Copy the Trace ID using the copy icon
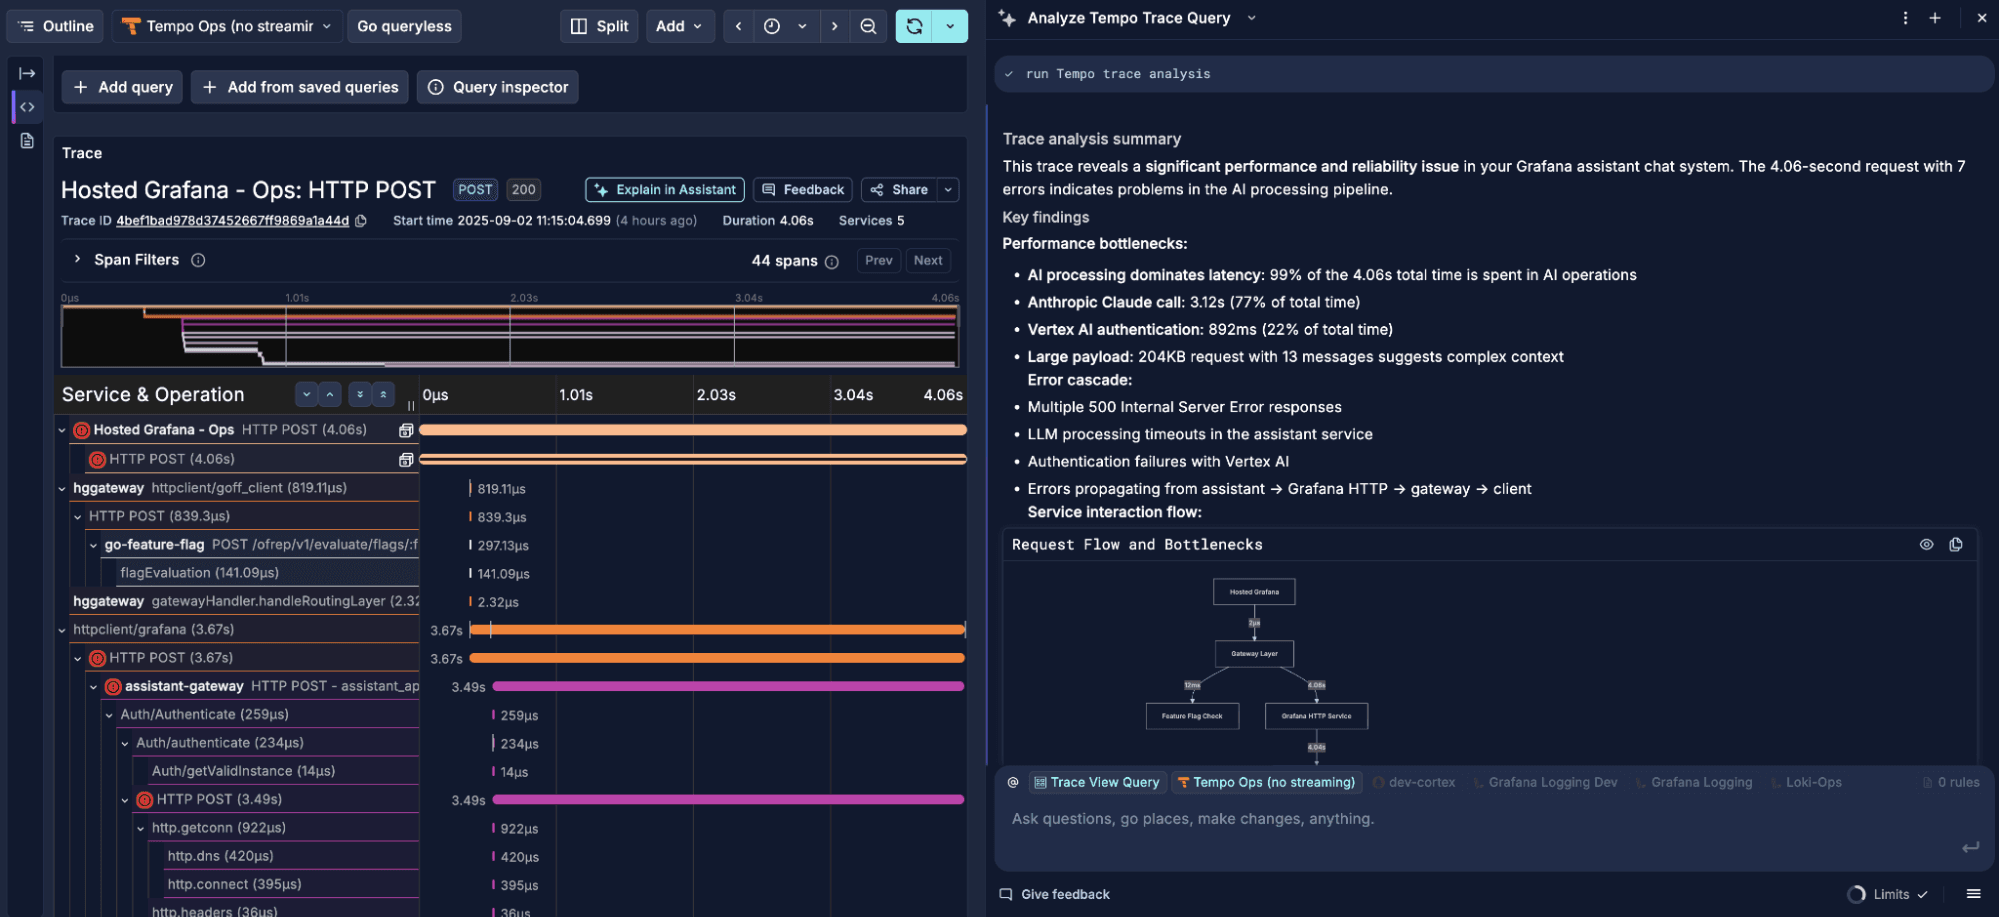Viewport: 1999px width, 917px height. click(361, 220)
